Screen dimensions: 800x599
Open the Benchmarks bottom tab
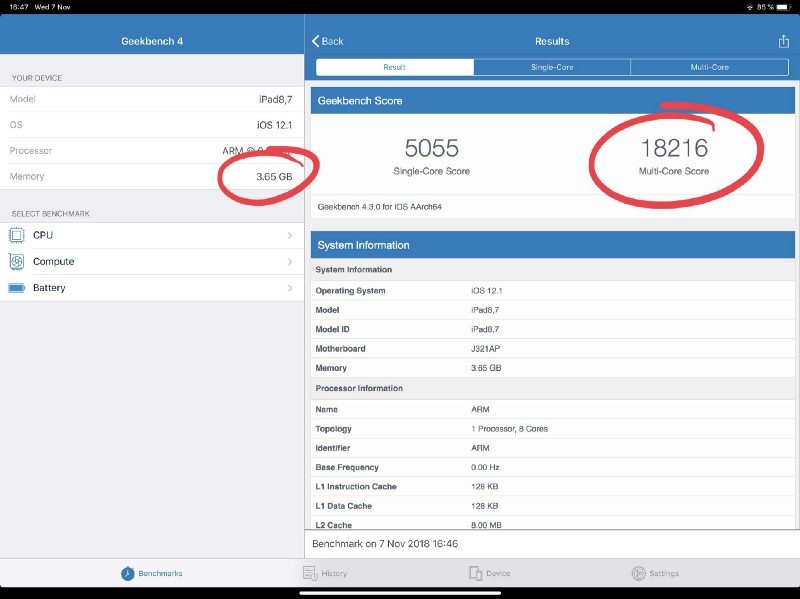pyautogui.click(x=152, y=573)
